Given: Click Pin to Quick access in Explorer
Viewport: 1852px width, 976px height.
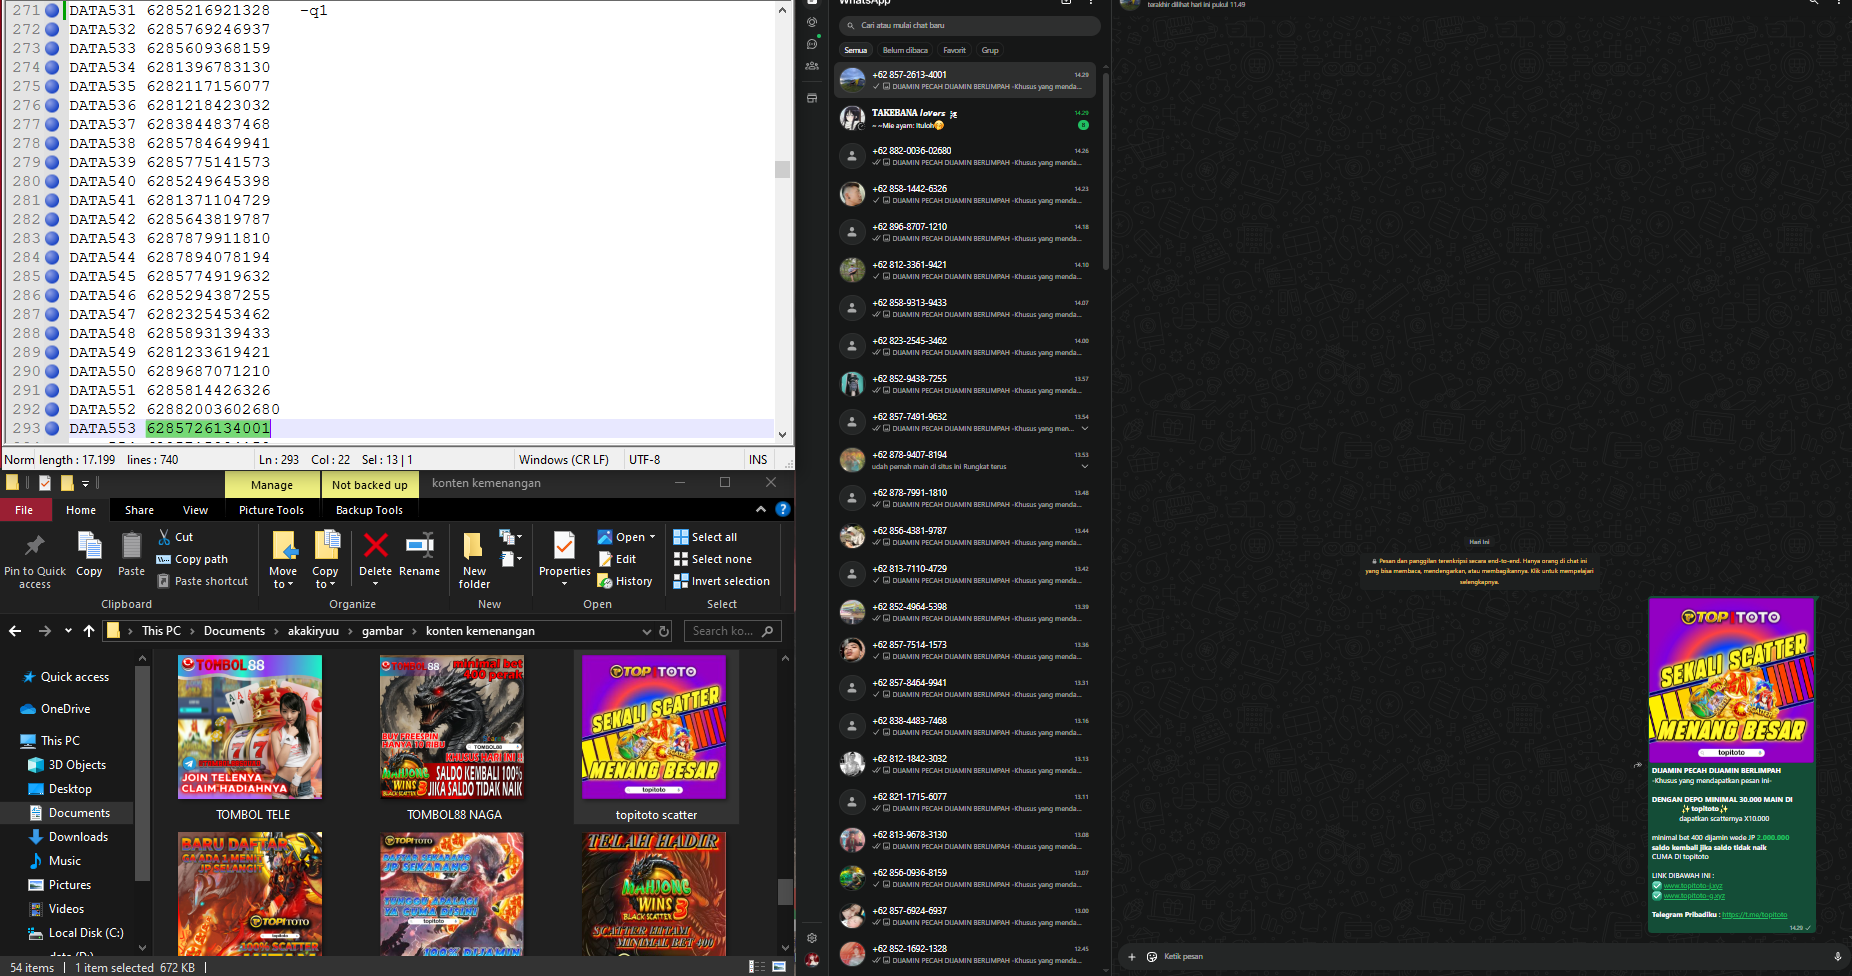Looking at the screenshot, I should [35, 561].
